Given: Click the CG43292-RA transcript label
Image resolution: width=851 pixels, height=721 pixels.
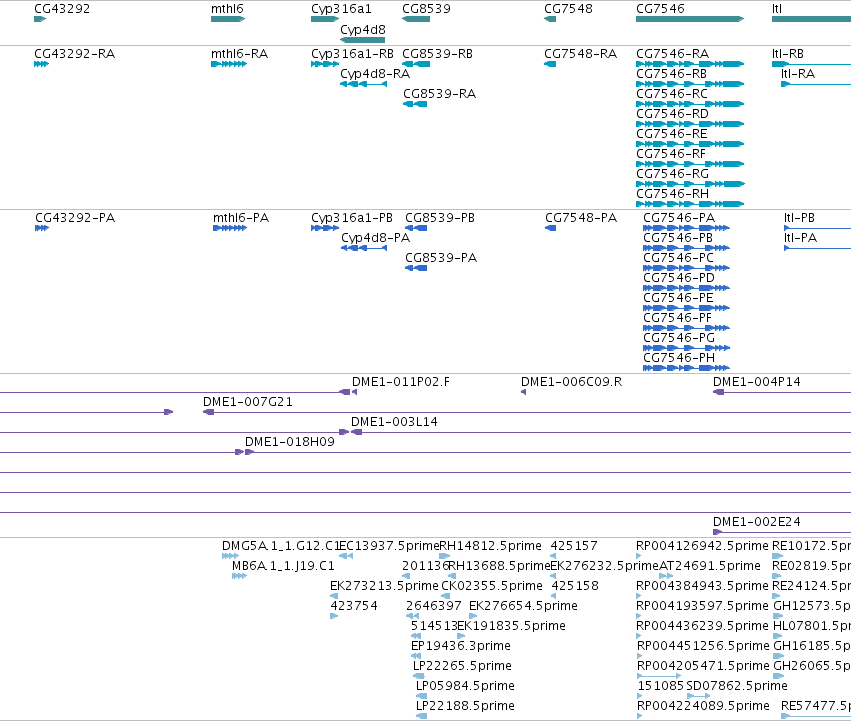Looking at the screenshot, I should [74, 54].
